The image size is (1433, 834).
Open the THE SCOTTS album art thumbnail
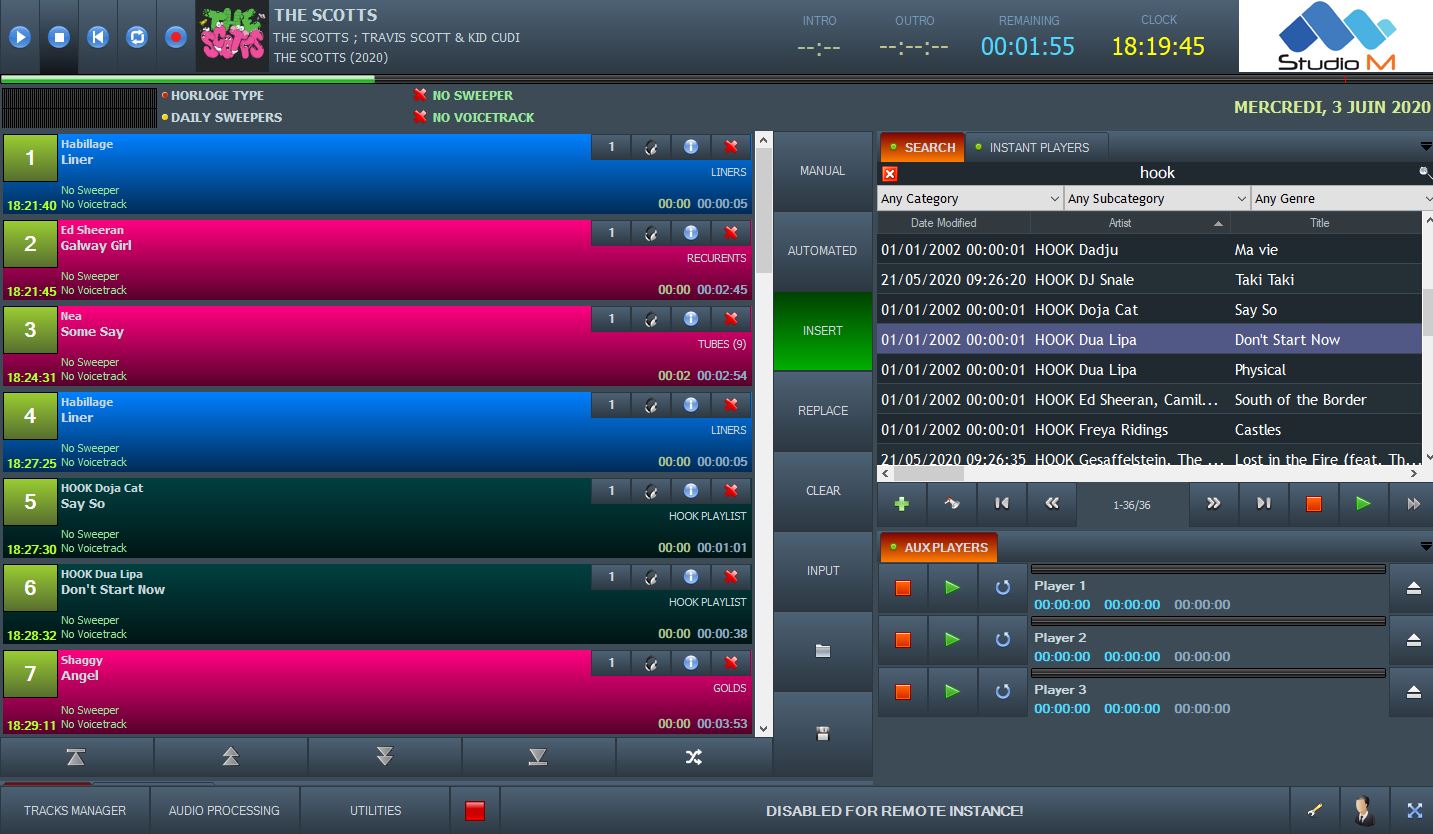[233, 35]
